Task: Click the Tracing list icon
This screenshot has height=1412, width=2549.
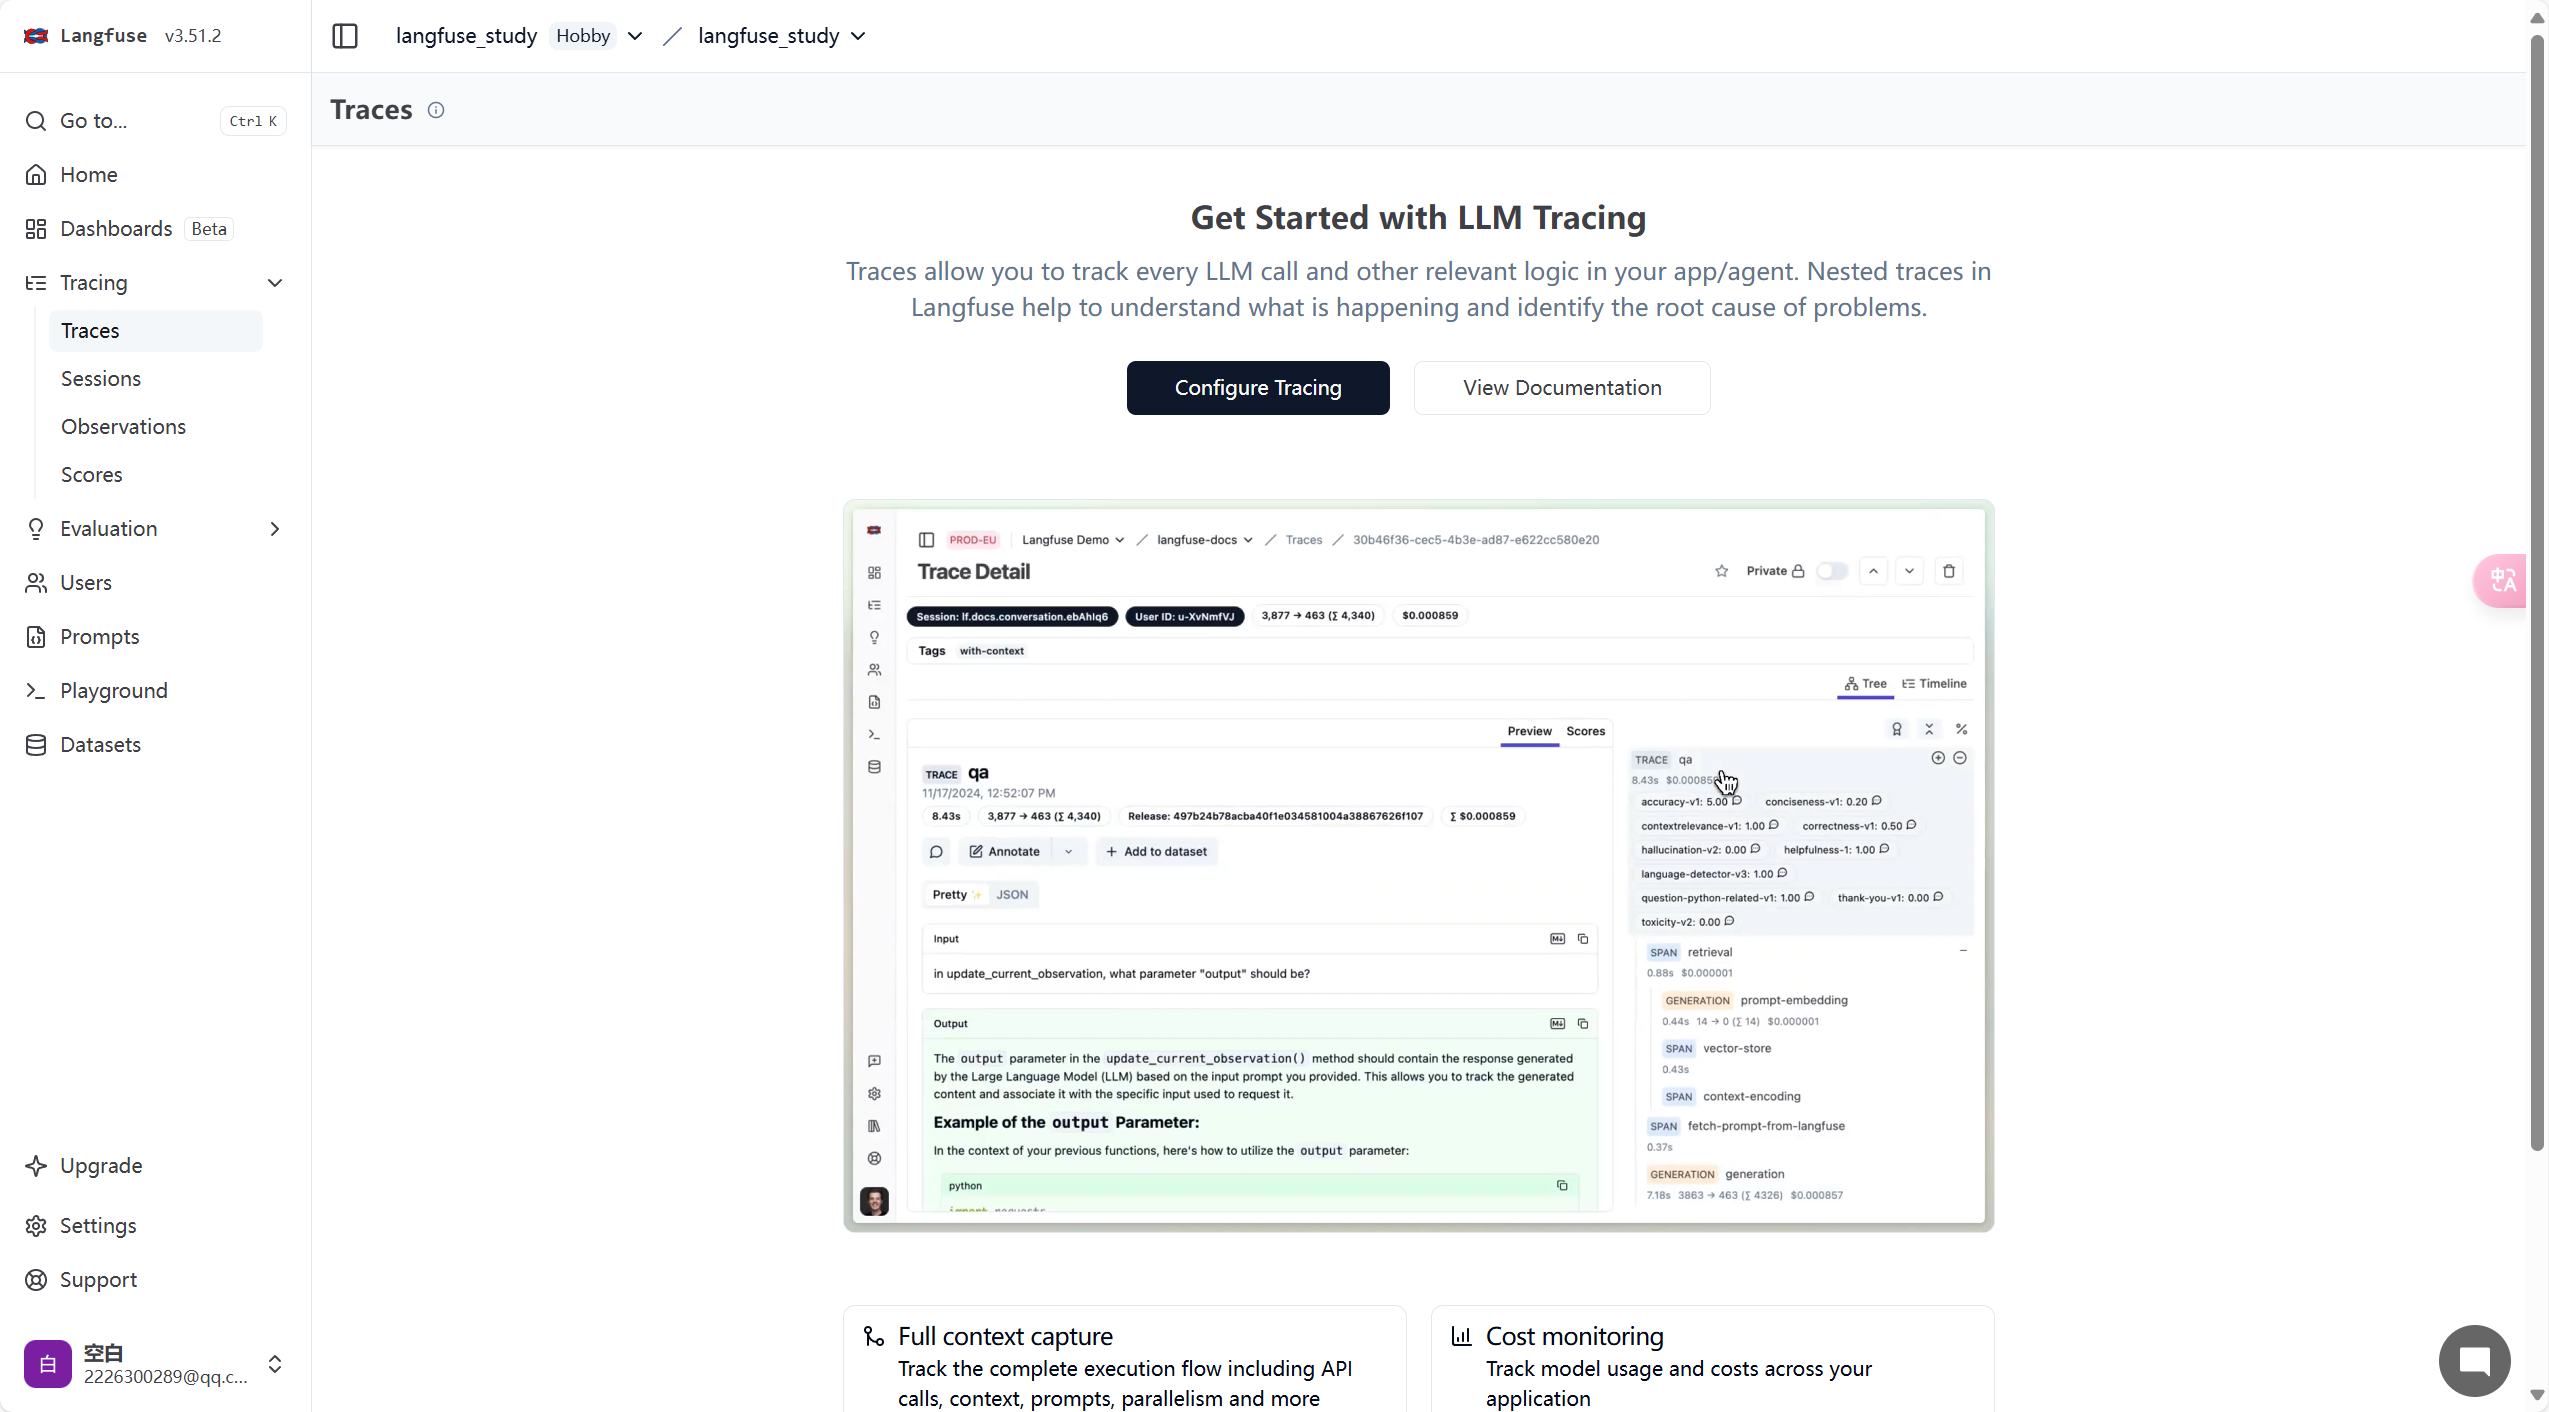Action: click(x=36, y=283)
